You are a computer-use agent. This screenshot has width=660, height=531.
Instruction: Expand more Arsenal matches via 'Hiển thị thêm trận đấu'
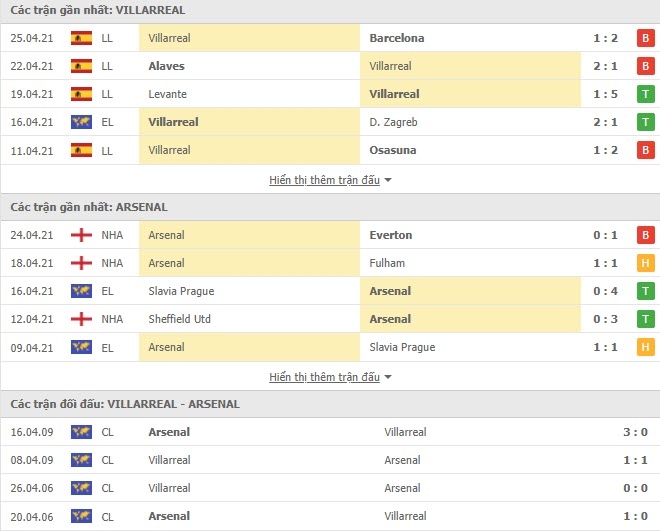tap(324, 377)
